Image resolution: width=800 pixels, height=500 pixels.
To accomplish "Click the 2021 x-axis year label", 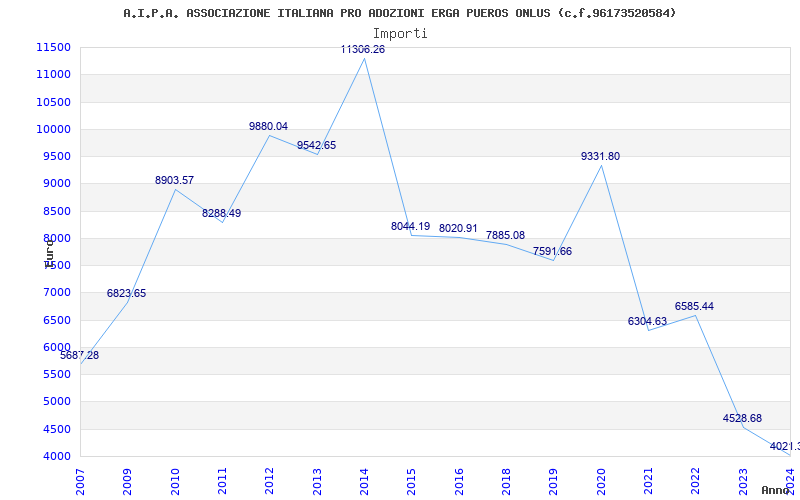I will (x=648, y=481).
